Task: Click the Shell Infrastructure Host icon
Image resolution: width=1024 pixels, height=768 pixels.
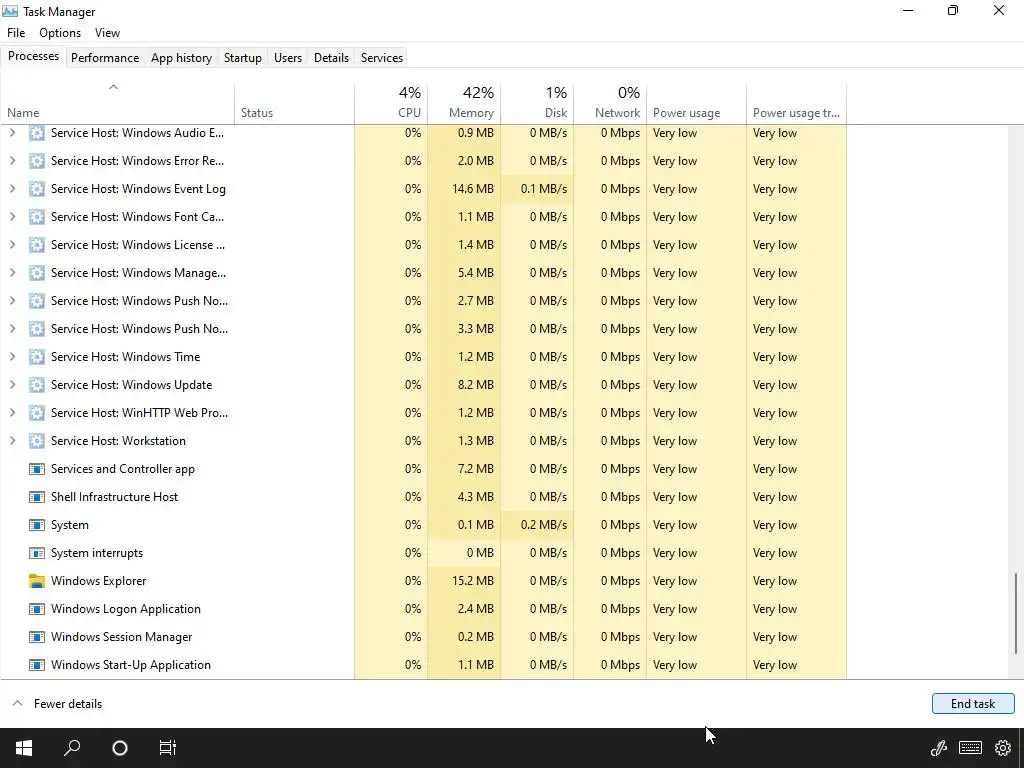Action: (37, 497)
